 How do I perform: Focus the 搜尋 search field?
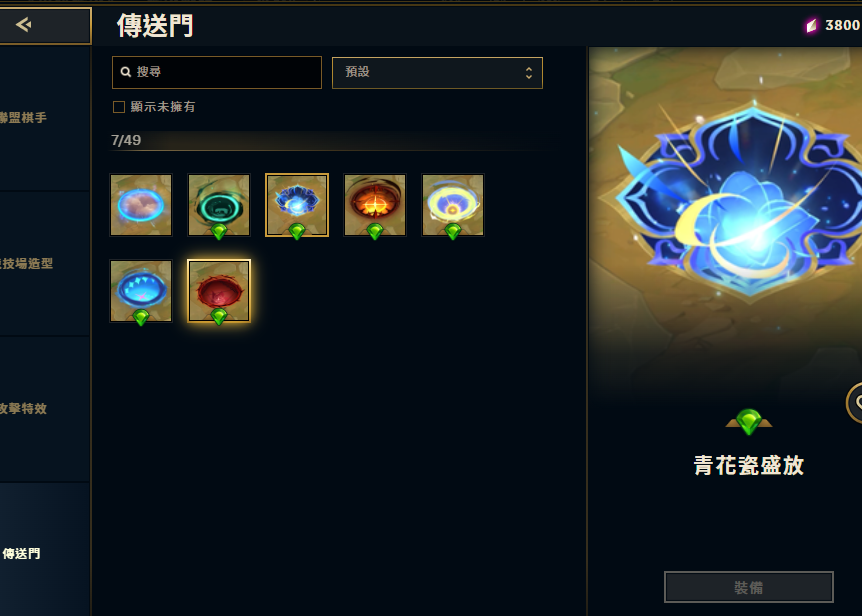click(x=217, y=72)
